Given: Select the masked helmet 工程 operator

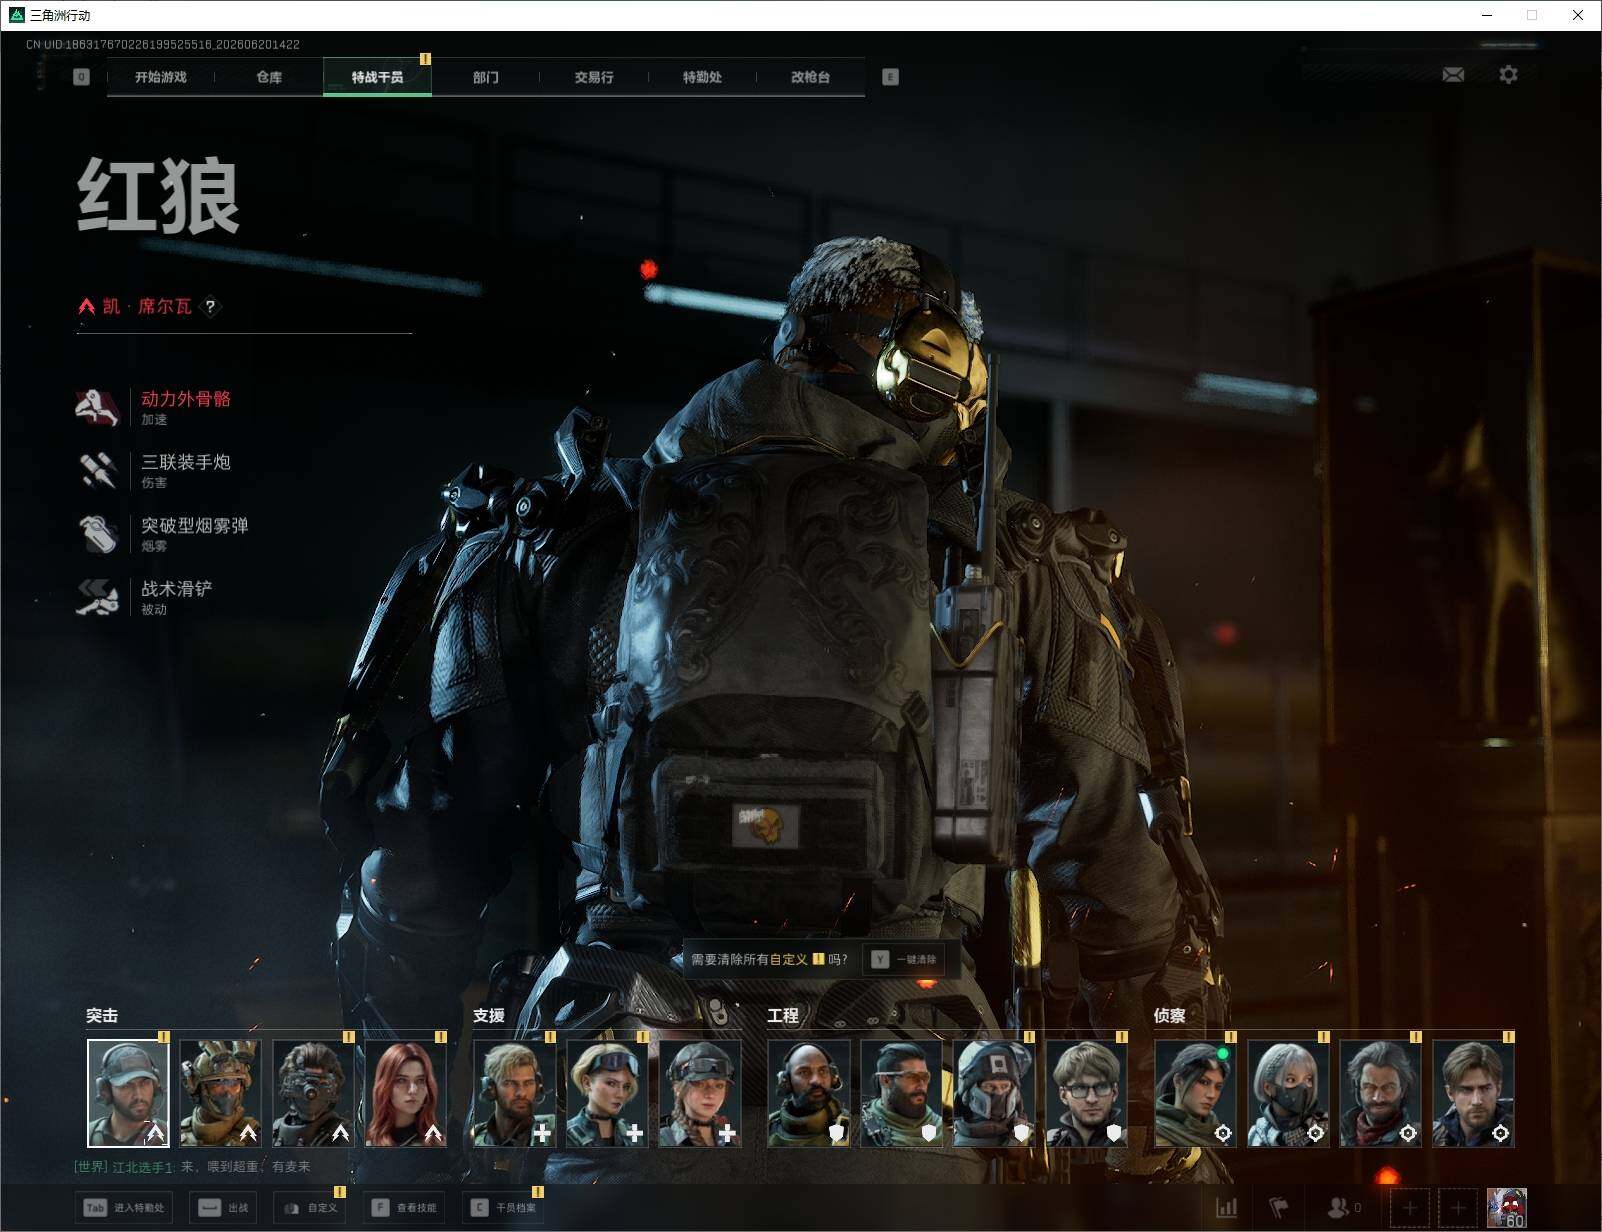Looking at the screenshot, I should [994, 1093].
